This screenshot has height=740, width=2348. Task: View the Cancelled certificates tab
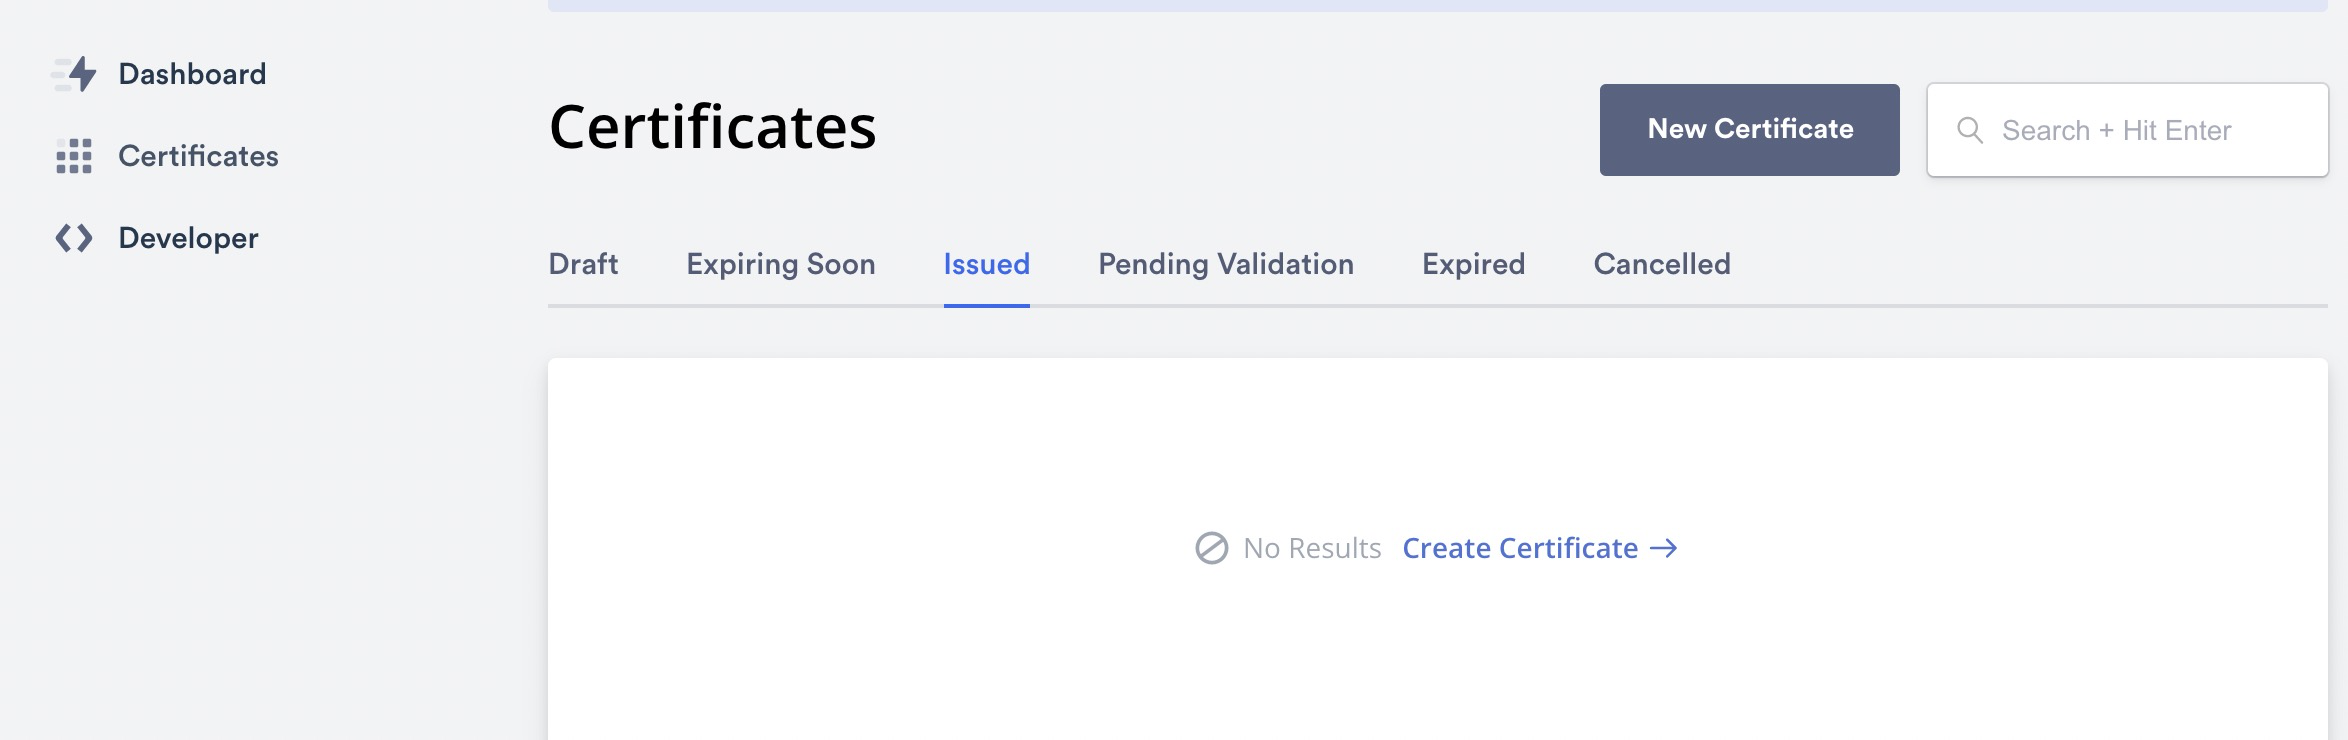pyautogui.click(x=1661, y=263)
